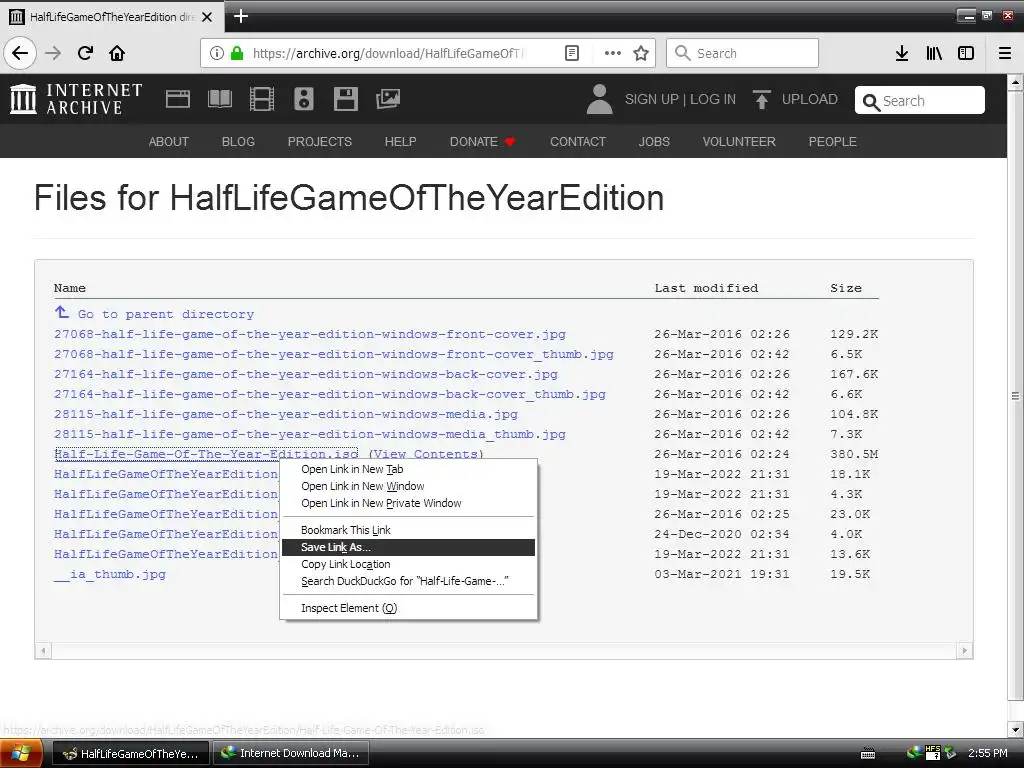Show the browser sidebars
Viewport: 1024px width, 768px height.
(966, 53)
